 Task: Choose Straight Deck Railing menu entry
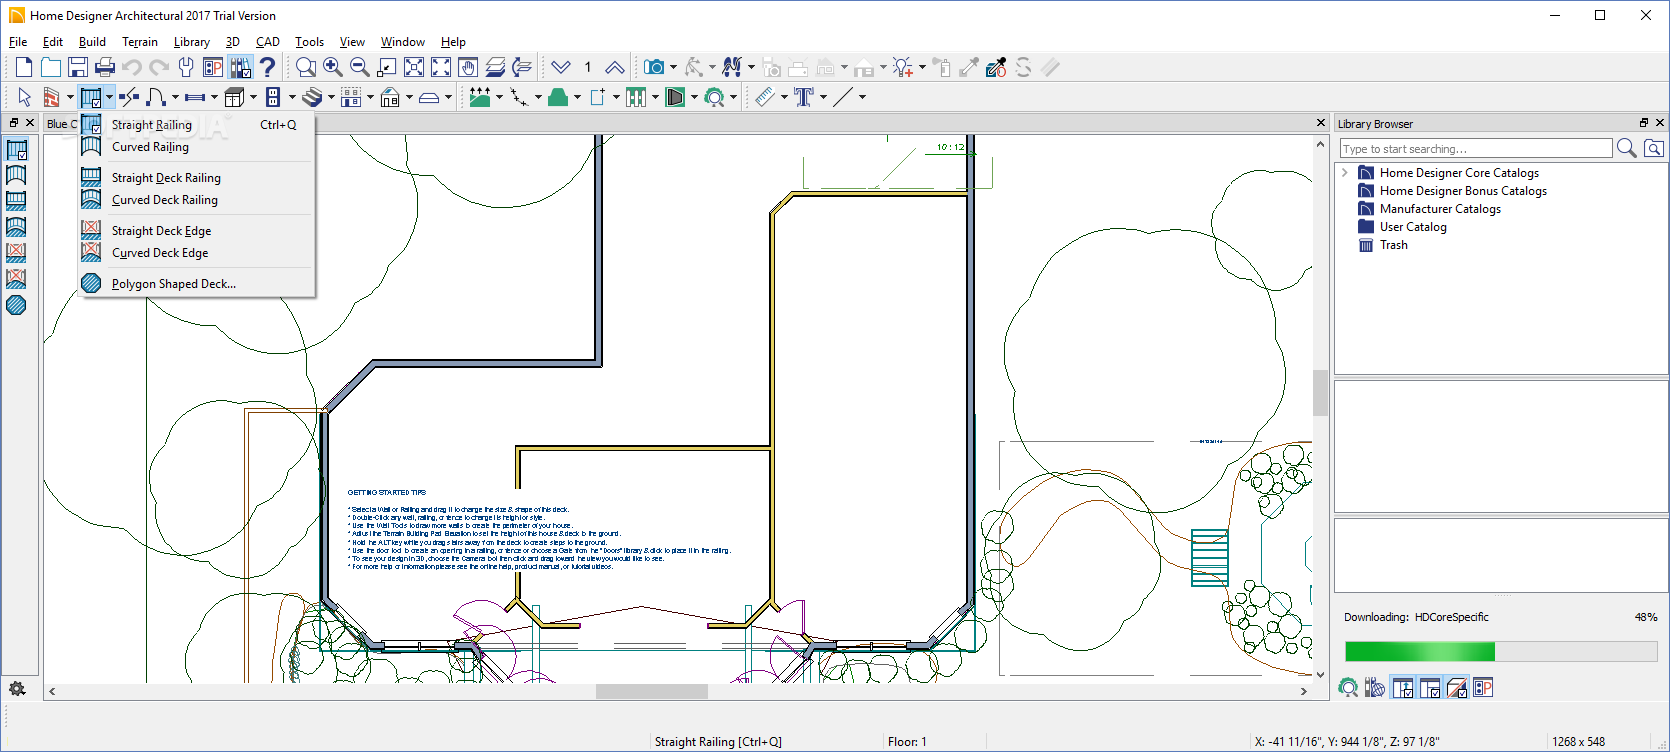[198, 178]
